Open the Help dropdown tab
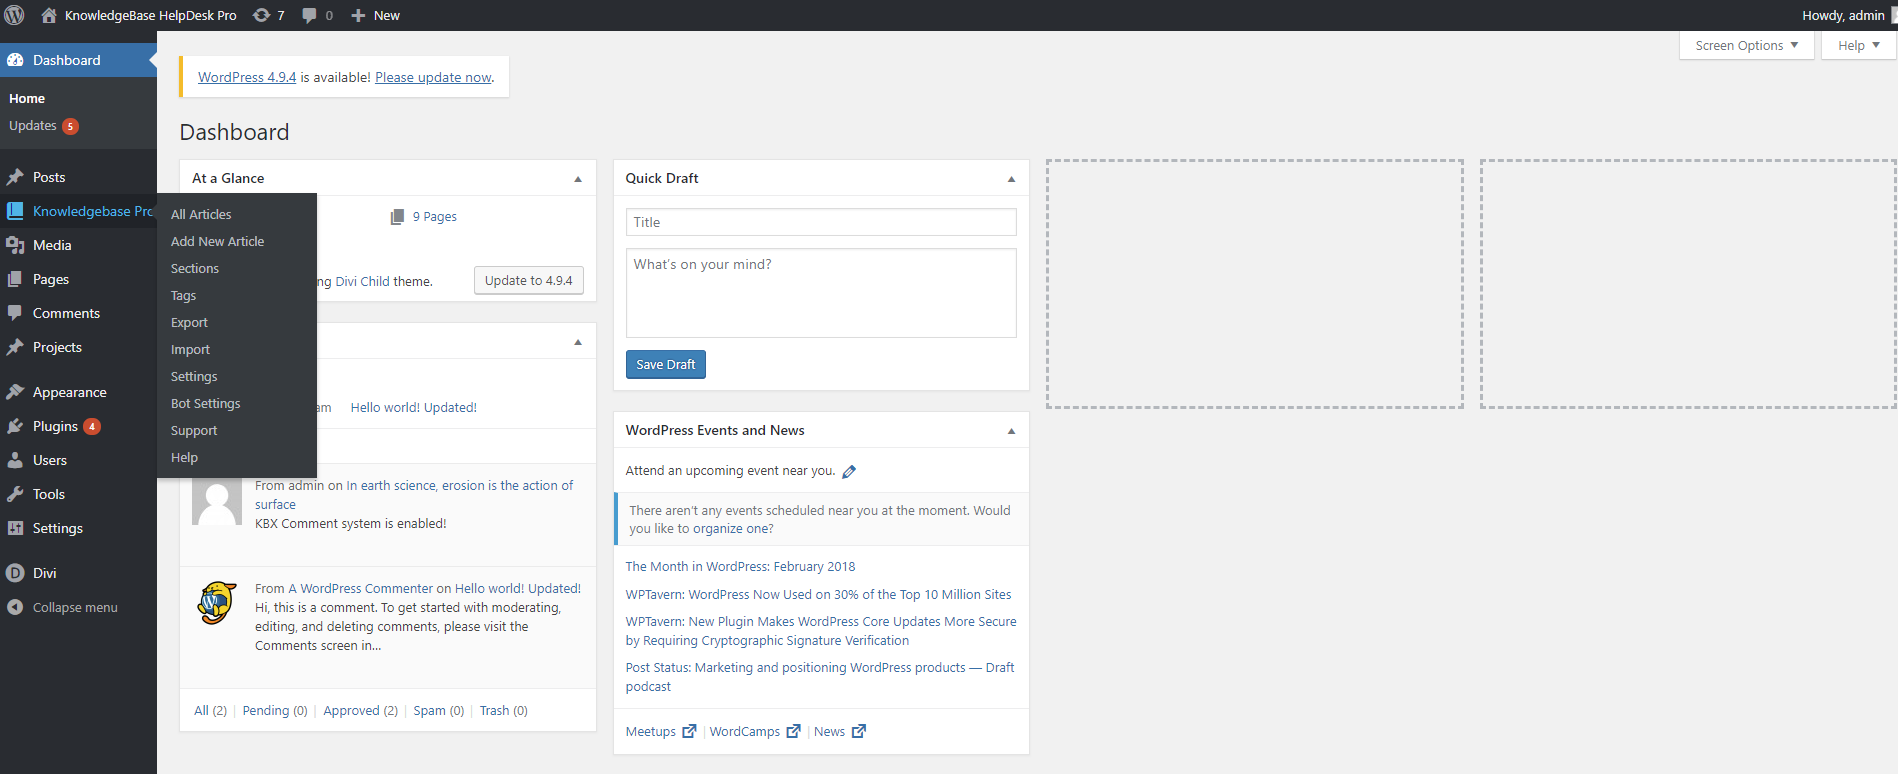1898x774 pixels. 1859,45
